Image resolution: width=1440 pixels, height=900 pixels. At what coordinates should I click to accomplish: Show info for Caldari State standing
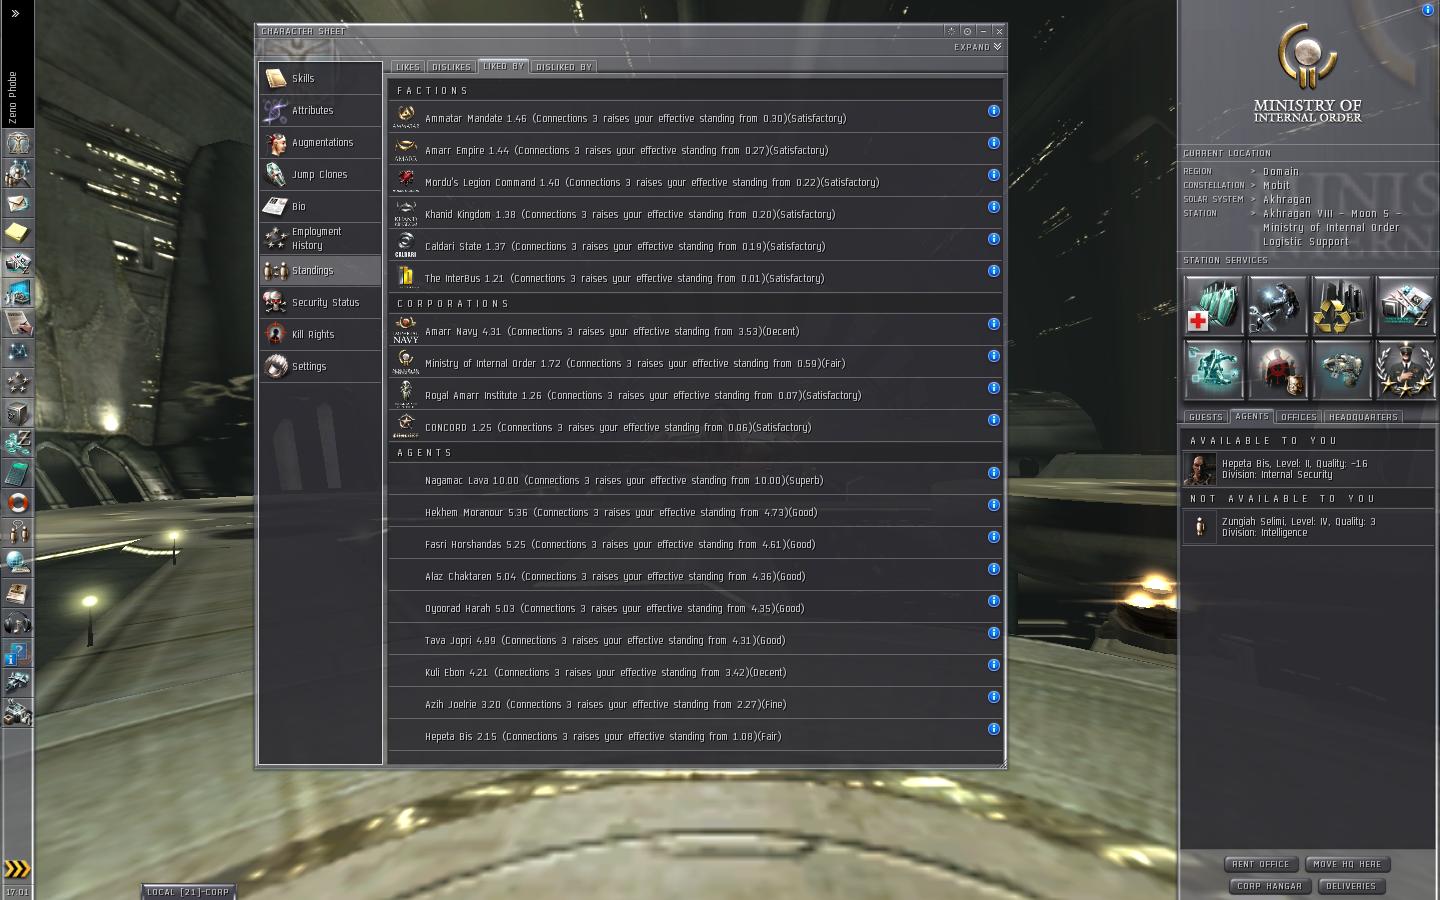pos(993,239)
